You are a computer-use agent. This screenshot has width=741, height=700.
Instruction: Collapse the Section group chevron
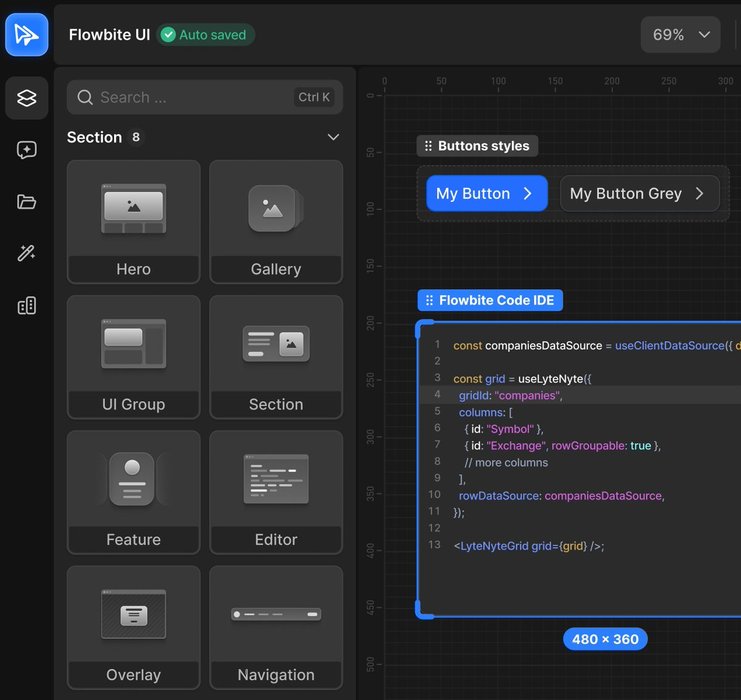[x=333, y=137]
